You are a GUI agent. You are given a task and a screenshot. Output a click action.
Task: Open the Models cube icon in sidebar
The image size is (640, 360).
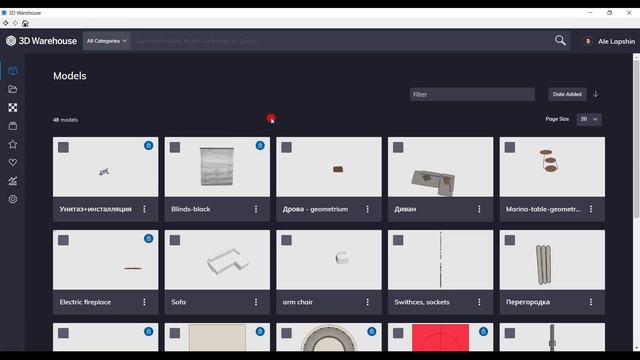pyautogui.click(x=13, y=71)
